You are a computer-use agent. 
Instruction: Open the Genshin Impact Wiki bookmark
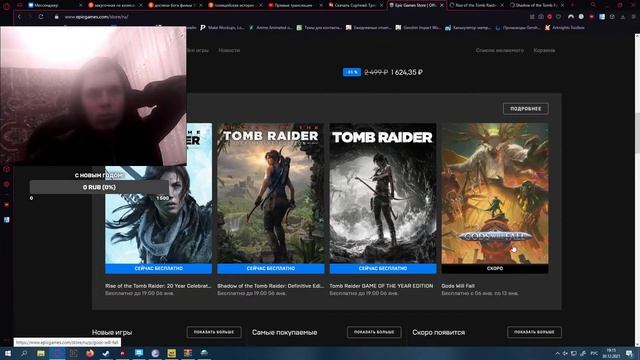(418, 28)
